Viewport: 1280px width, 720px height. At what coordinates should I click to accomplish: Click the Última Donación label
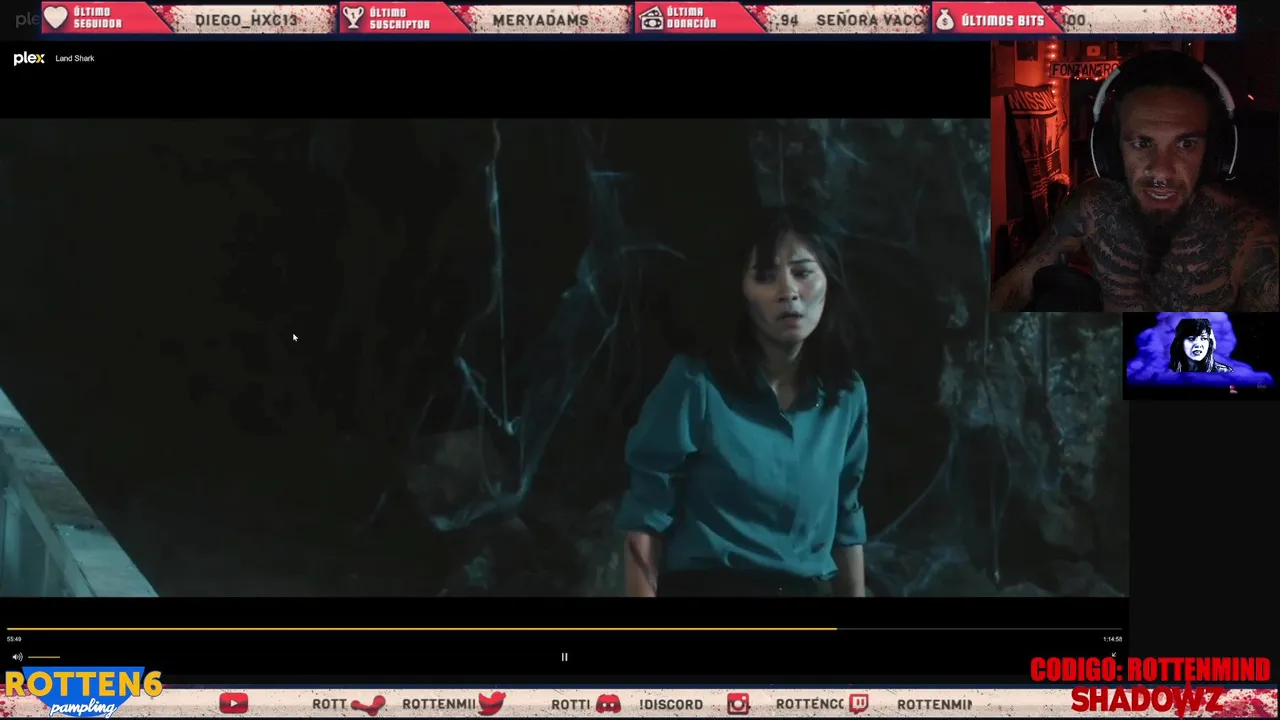click(692, 19)
